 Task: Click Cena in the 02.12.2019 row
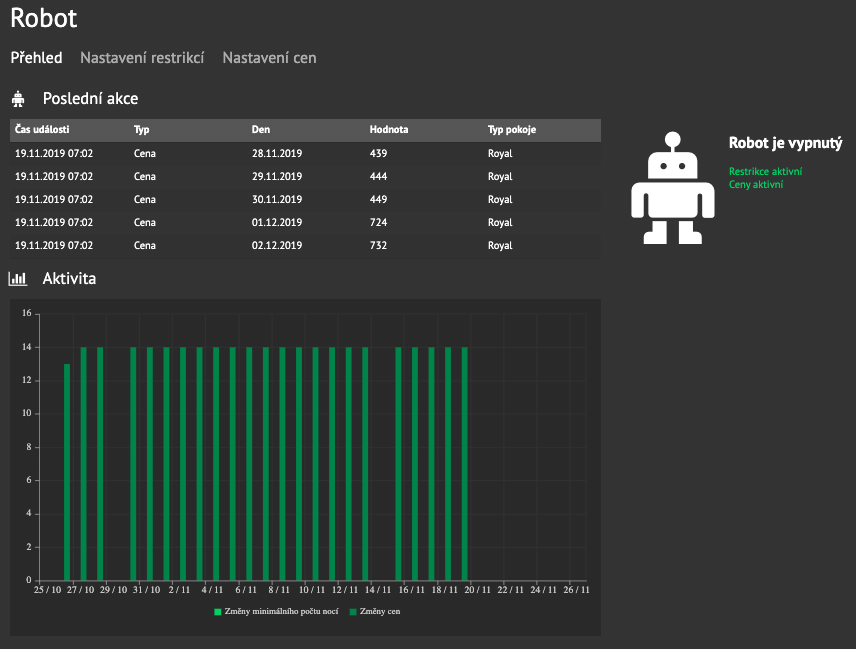pyautogui.click(x=145, y=245)
